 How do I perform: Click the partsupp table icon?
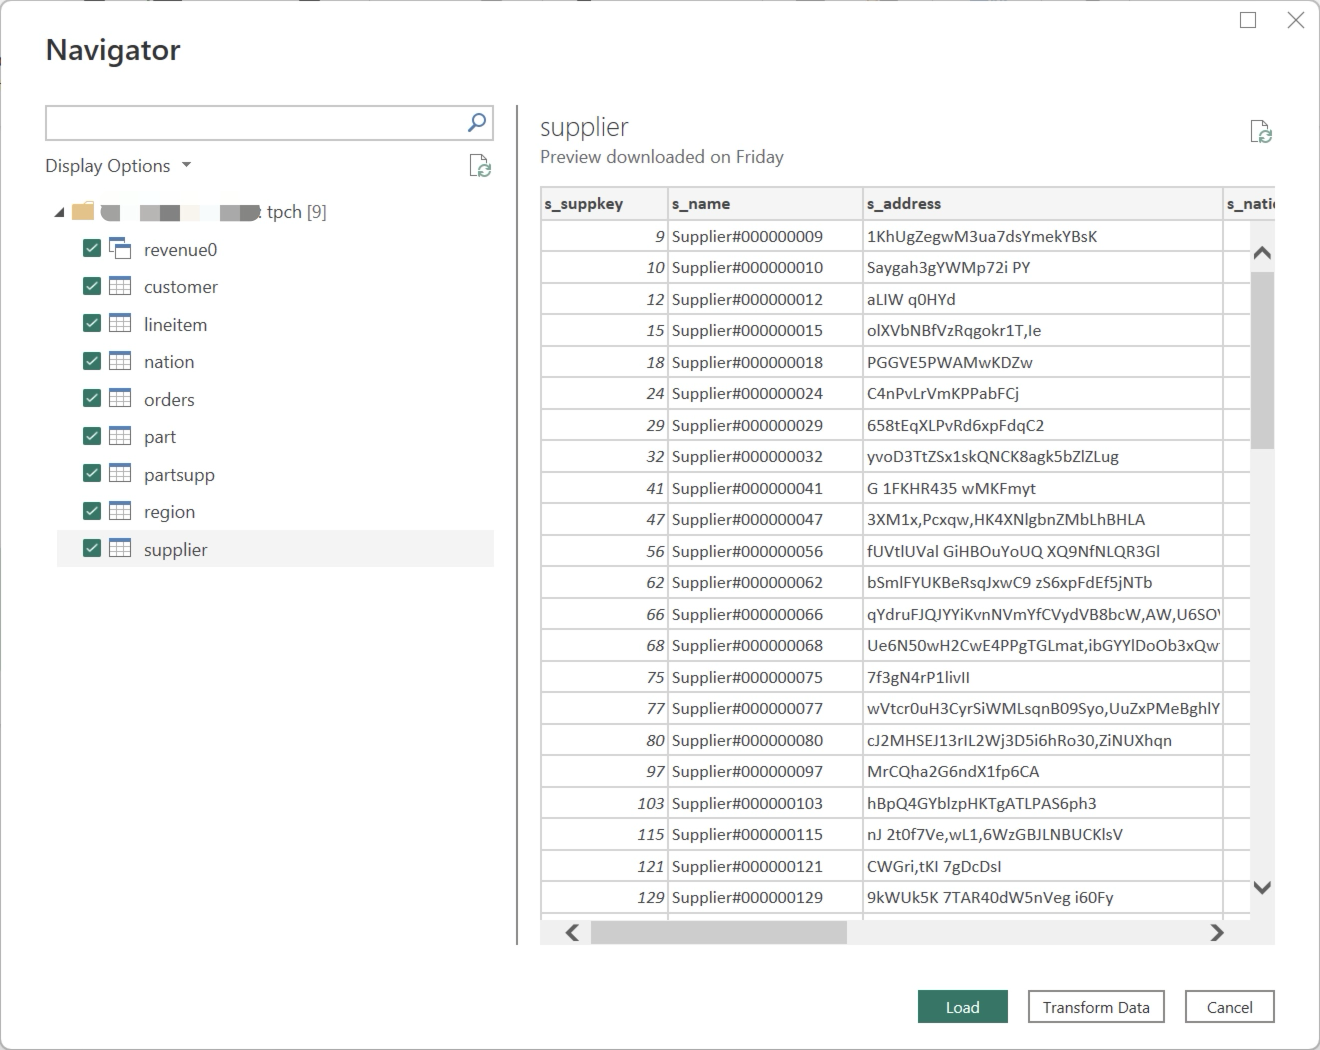coord(120,474)
